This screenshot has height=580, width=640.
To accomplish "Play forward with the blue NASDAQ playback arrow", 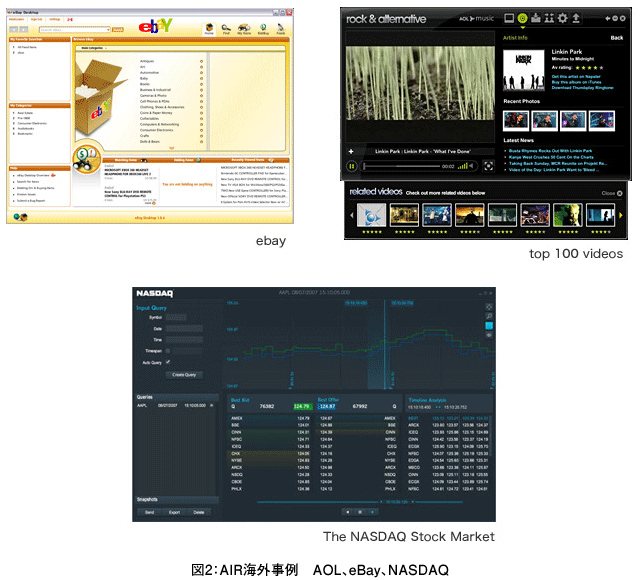I will click(372, 512).
